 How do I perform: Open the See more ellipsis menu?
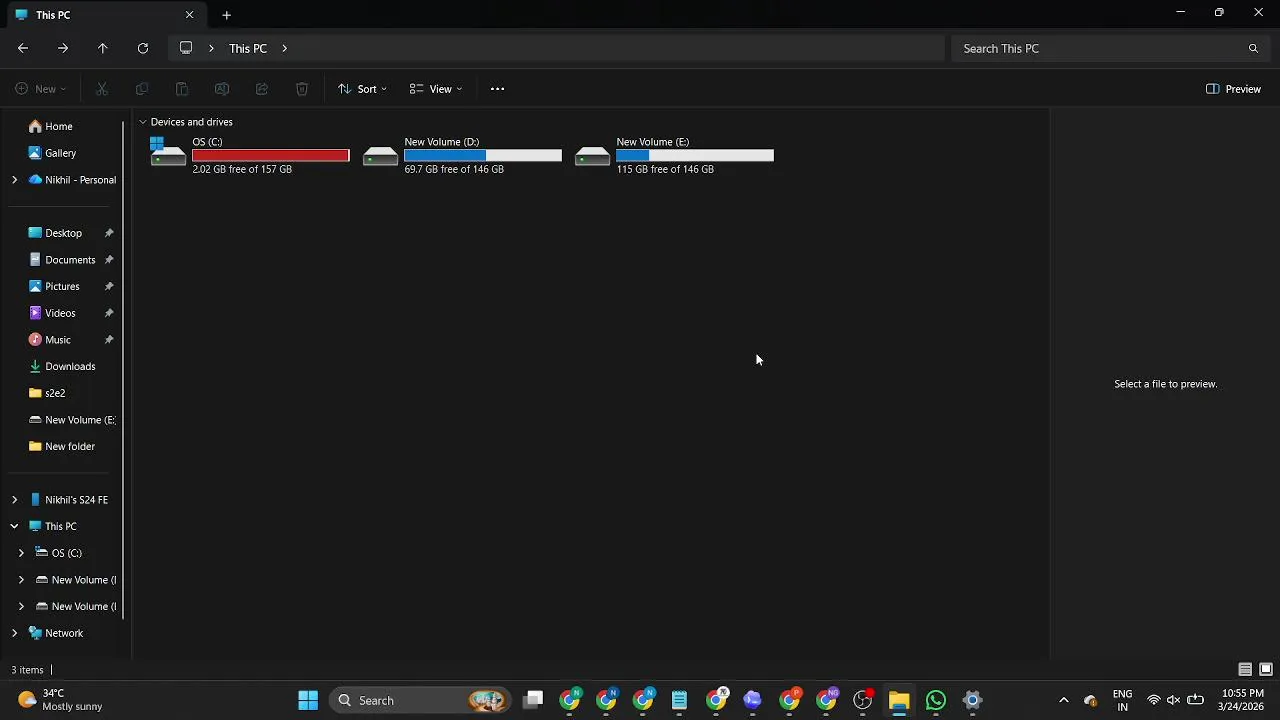pyautogui.click(x=497, y=89)
